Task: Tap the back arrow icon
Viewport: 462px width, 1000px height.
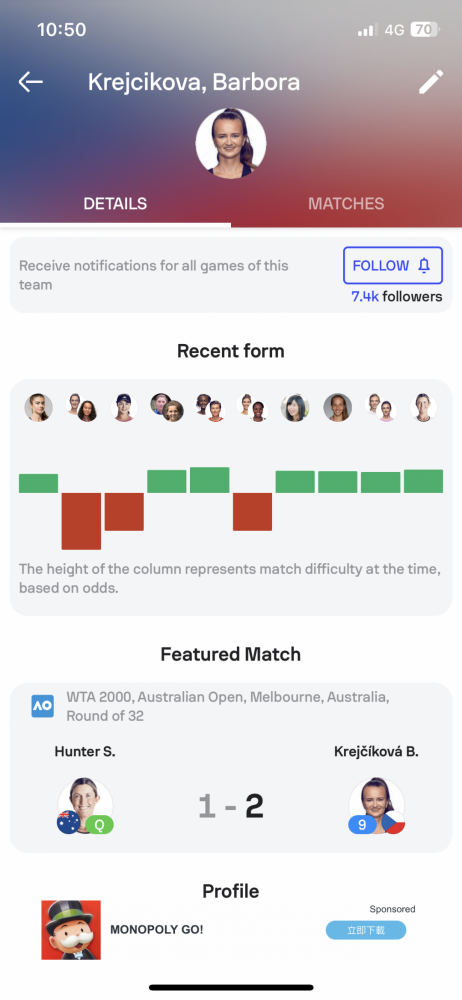Action: coord(30,82)
